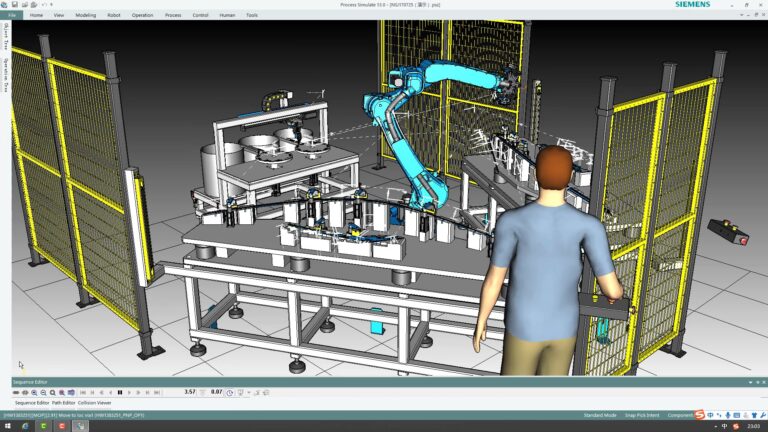Switch to the Path Editor tab
This screenshot has width=768, height=432.
pos(64,403)
